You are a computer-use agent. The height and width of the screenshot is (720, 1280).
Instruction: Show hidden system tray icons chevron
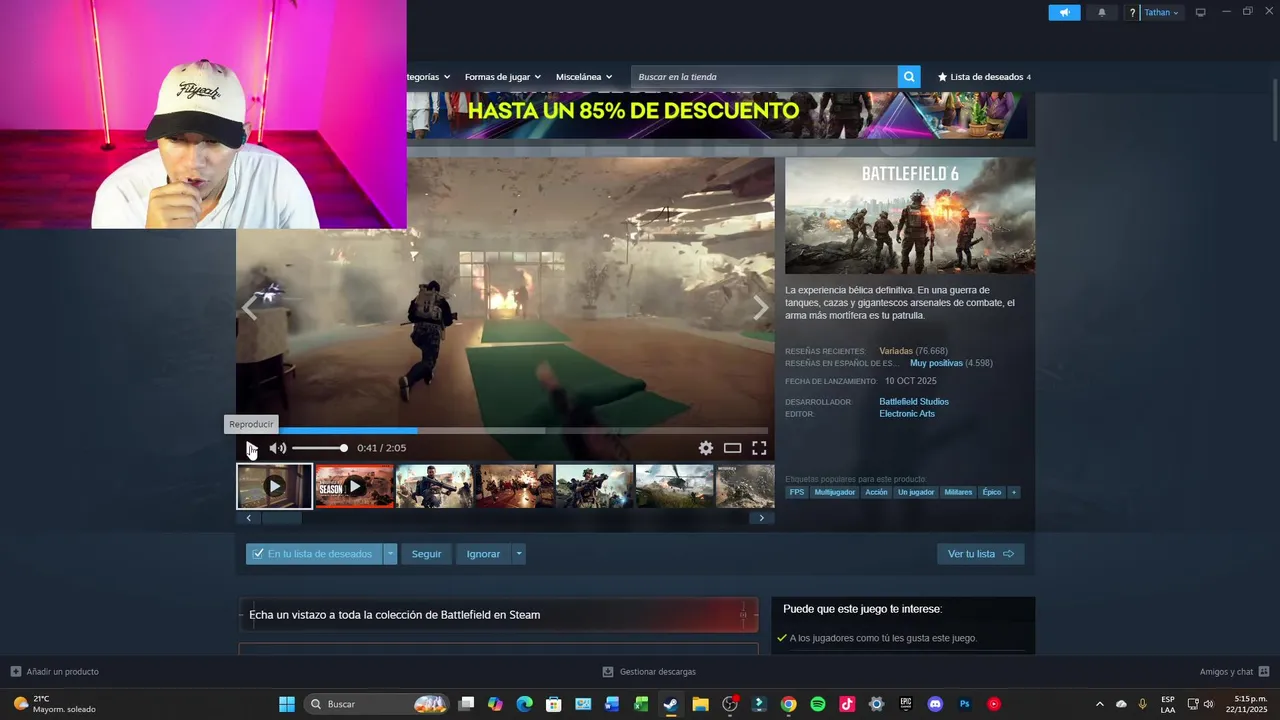coord(1100,704)
